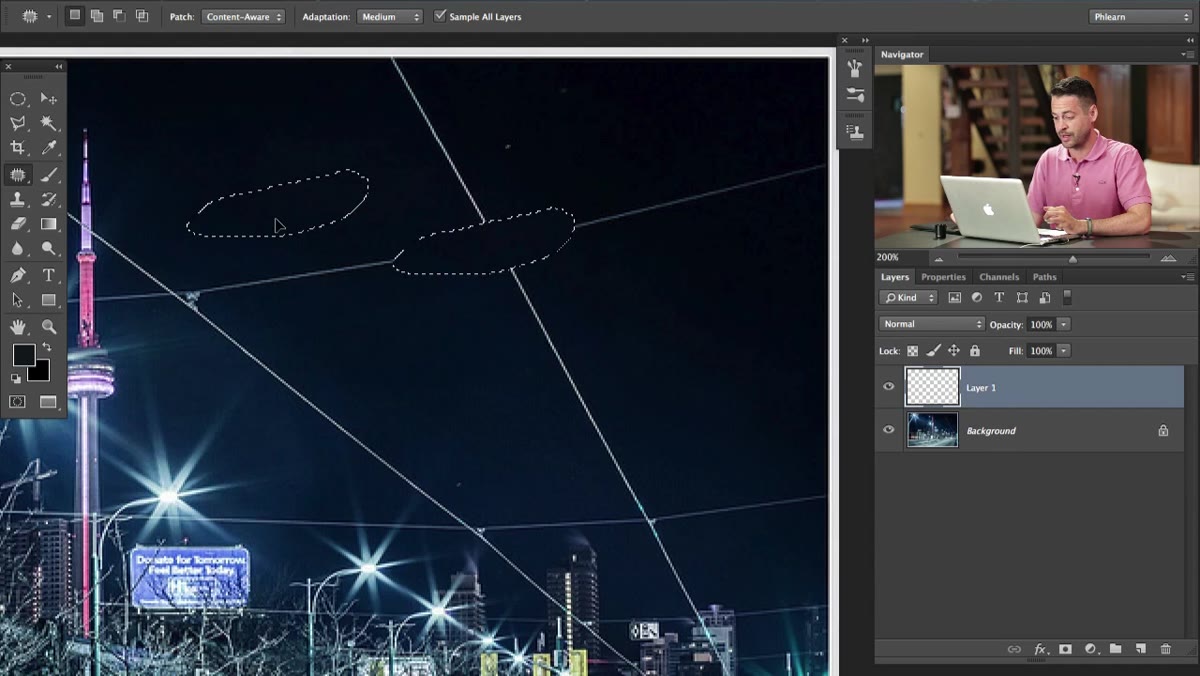Select the History Brush tool
This screenshot has height=676, width=1200.
pyautogui.click(x=48, y=199)
